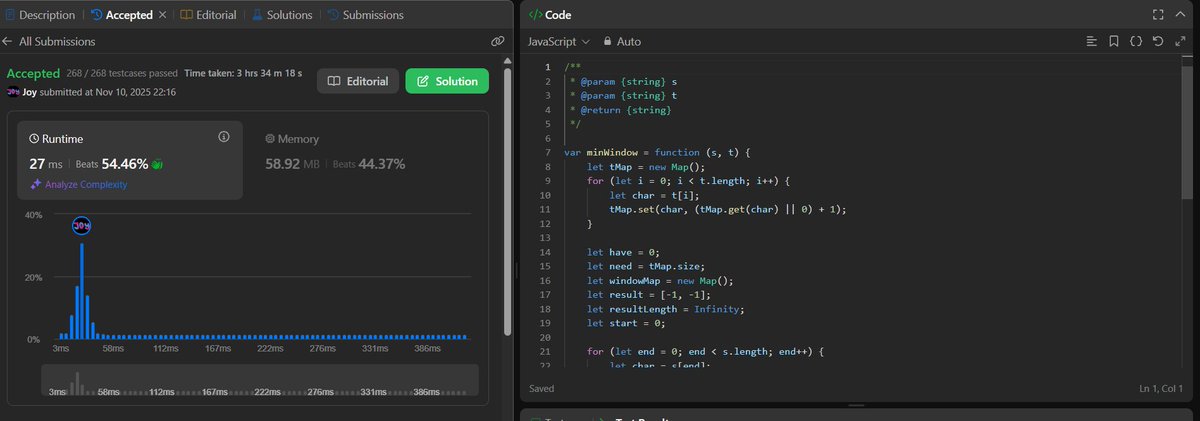Viewport: 1200px width, 421px height.
Task: Click the 44.37% memory beats value
Action: click(382, 163)
